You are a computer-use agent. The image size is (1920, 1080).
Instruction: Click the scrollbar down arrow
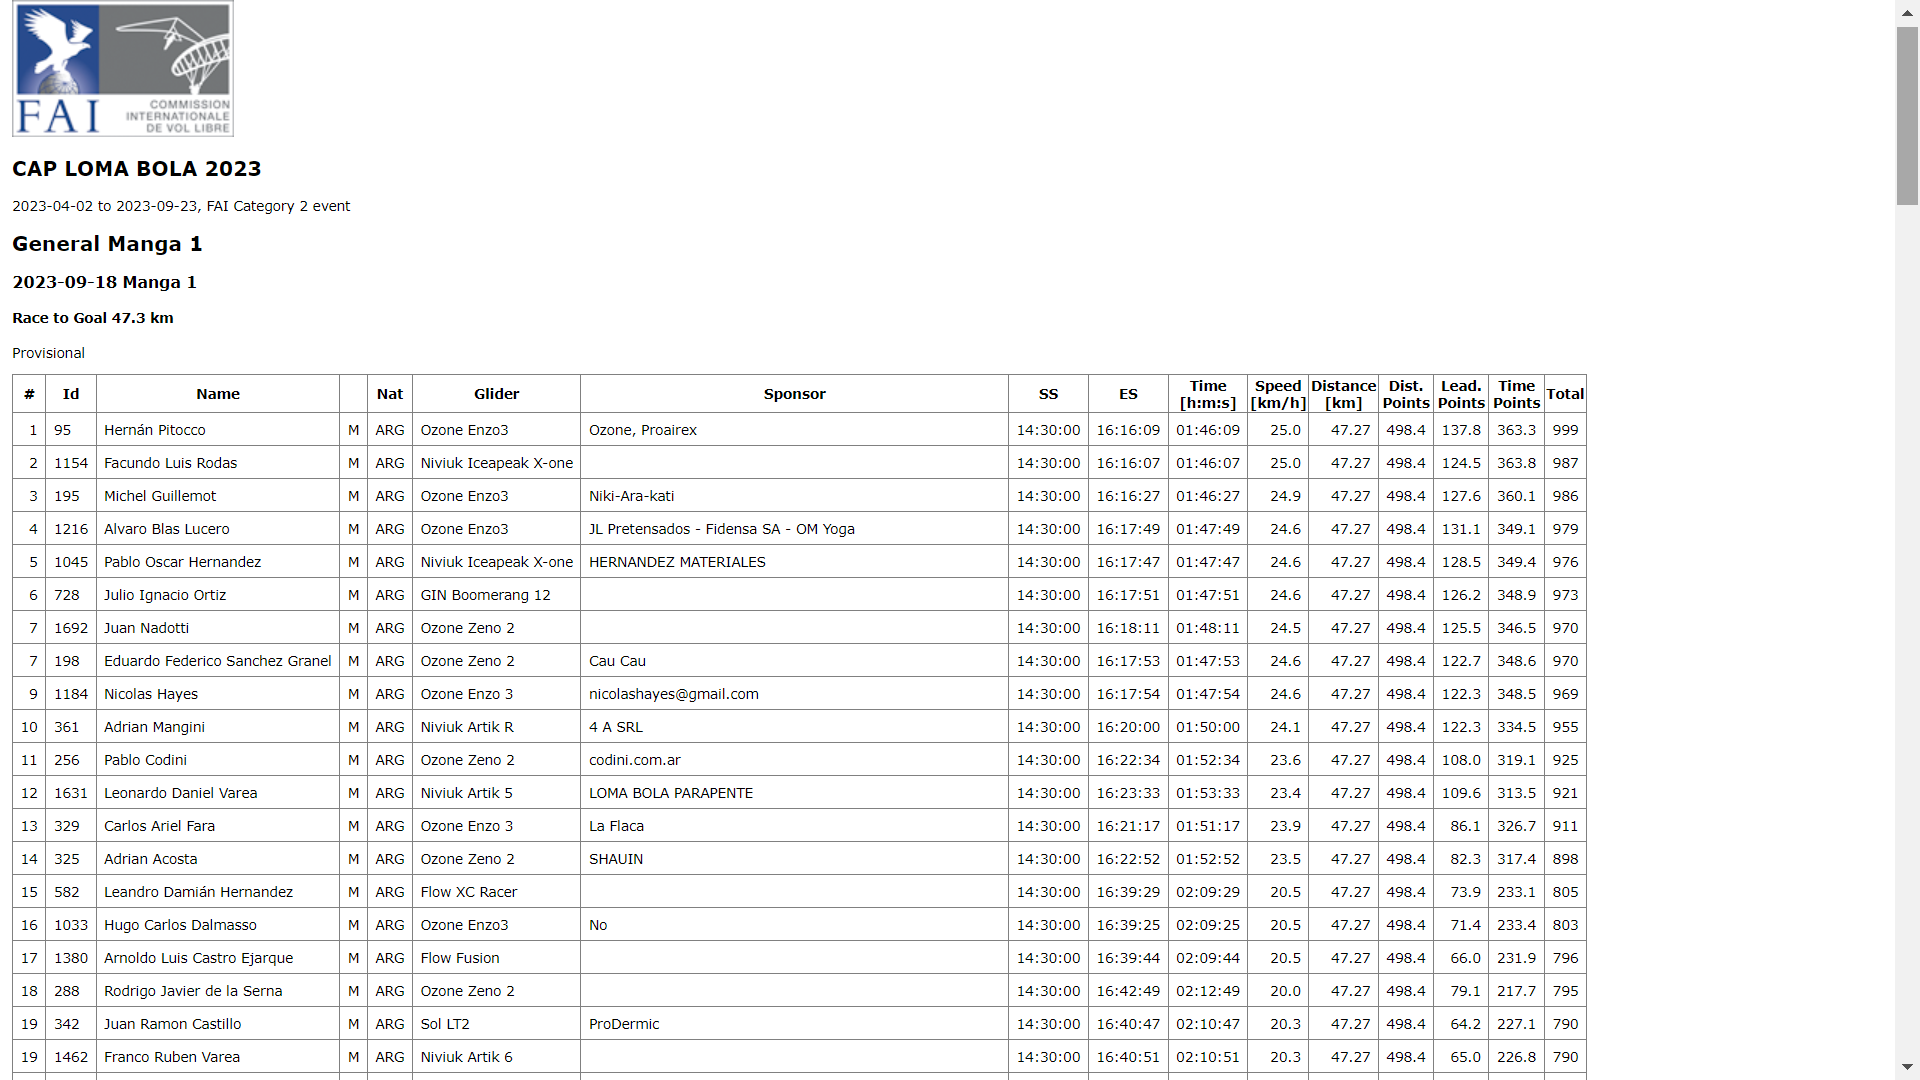[1907, 1067]
